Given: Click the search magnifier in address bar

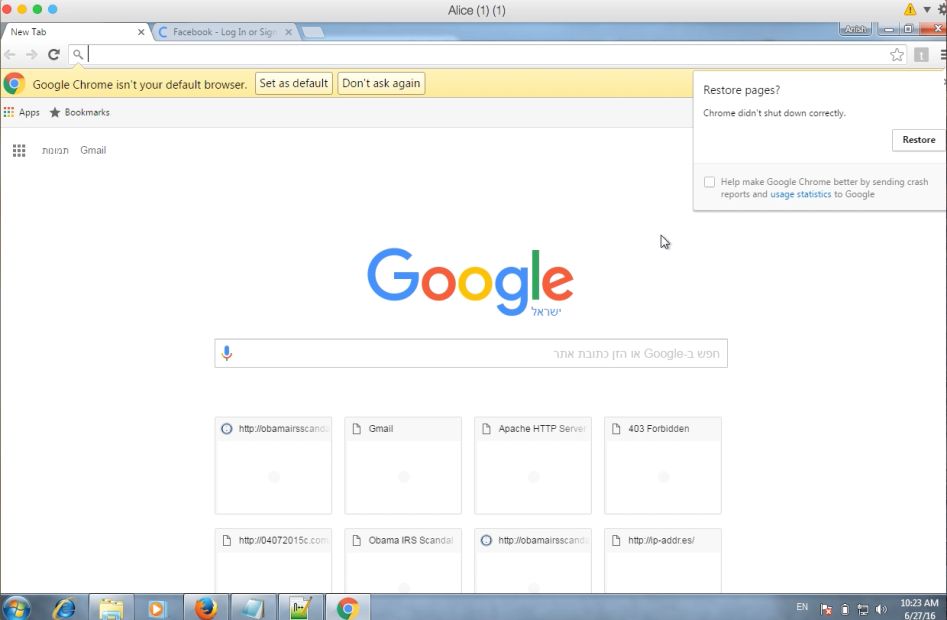Looking at the screenshot, I should tap(78, 54).
